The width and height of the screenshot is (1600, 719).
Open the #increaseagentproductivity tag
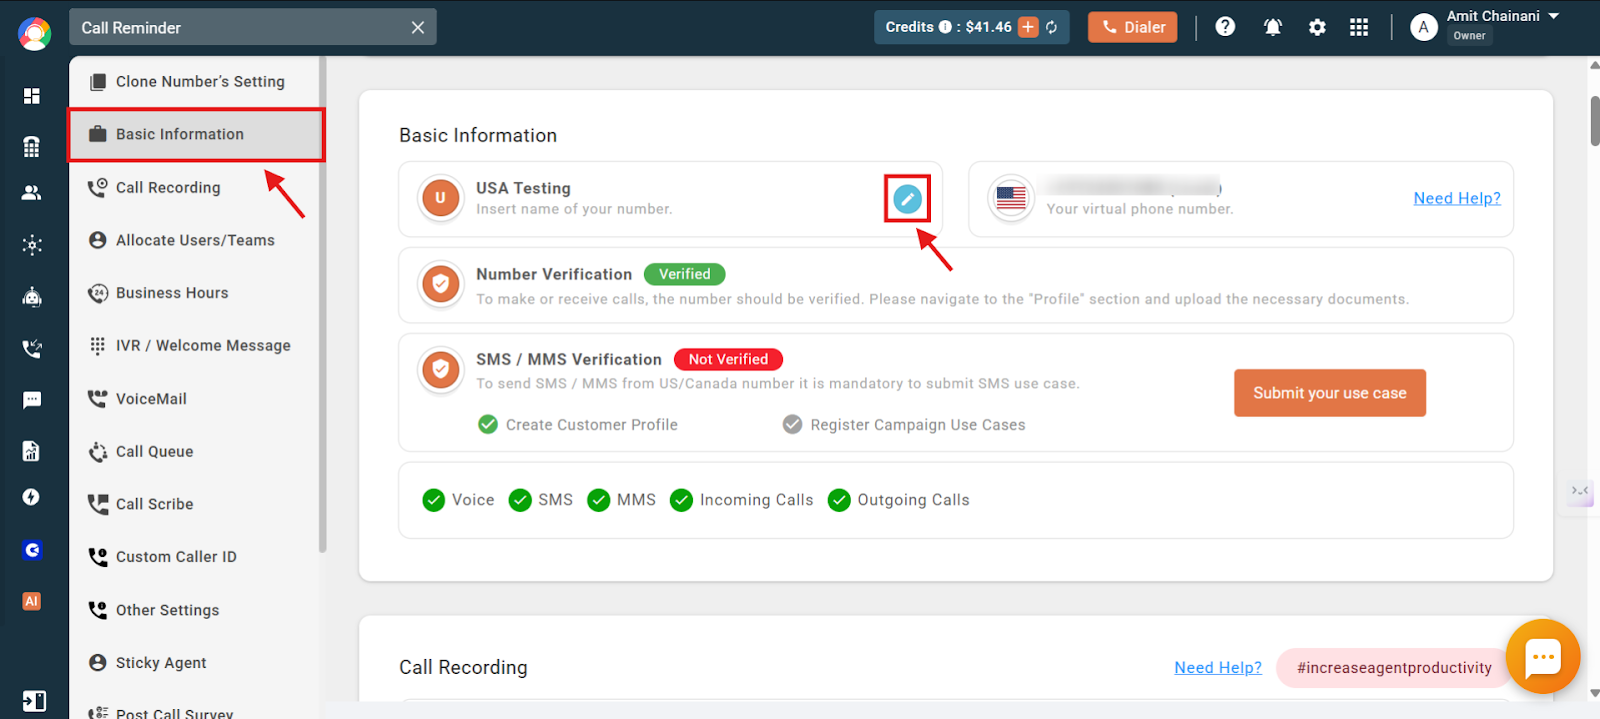1393,668
